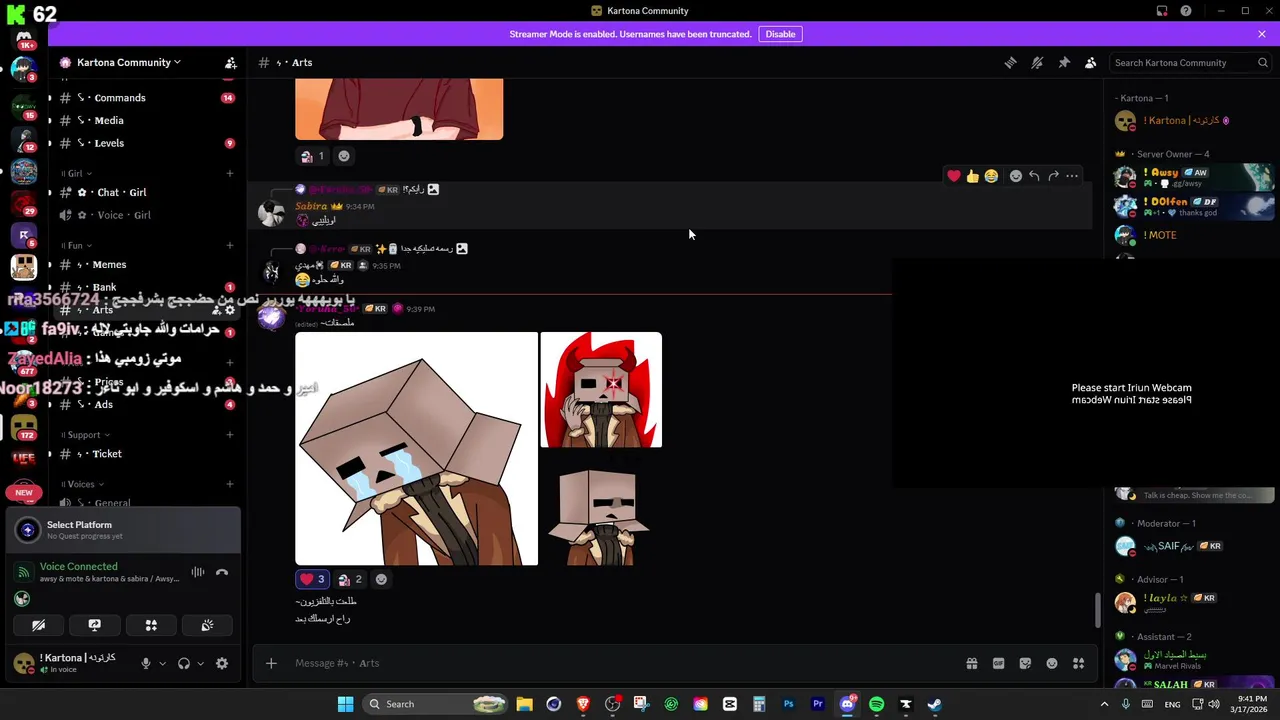Disconnect from voice call
Screen dimensions: 1280x720
[222, 572]
